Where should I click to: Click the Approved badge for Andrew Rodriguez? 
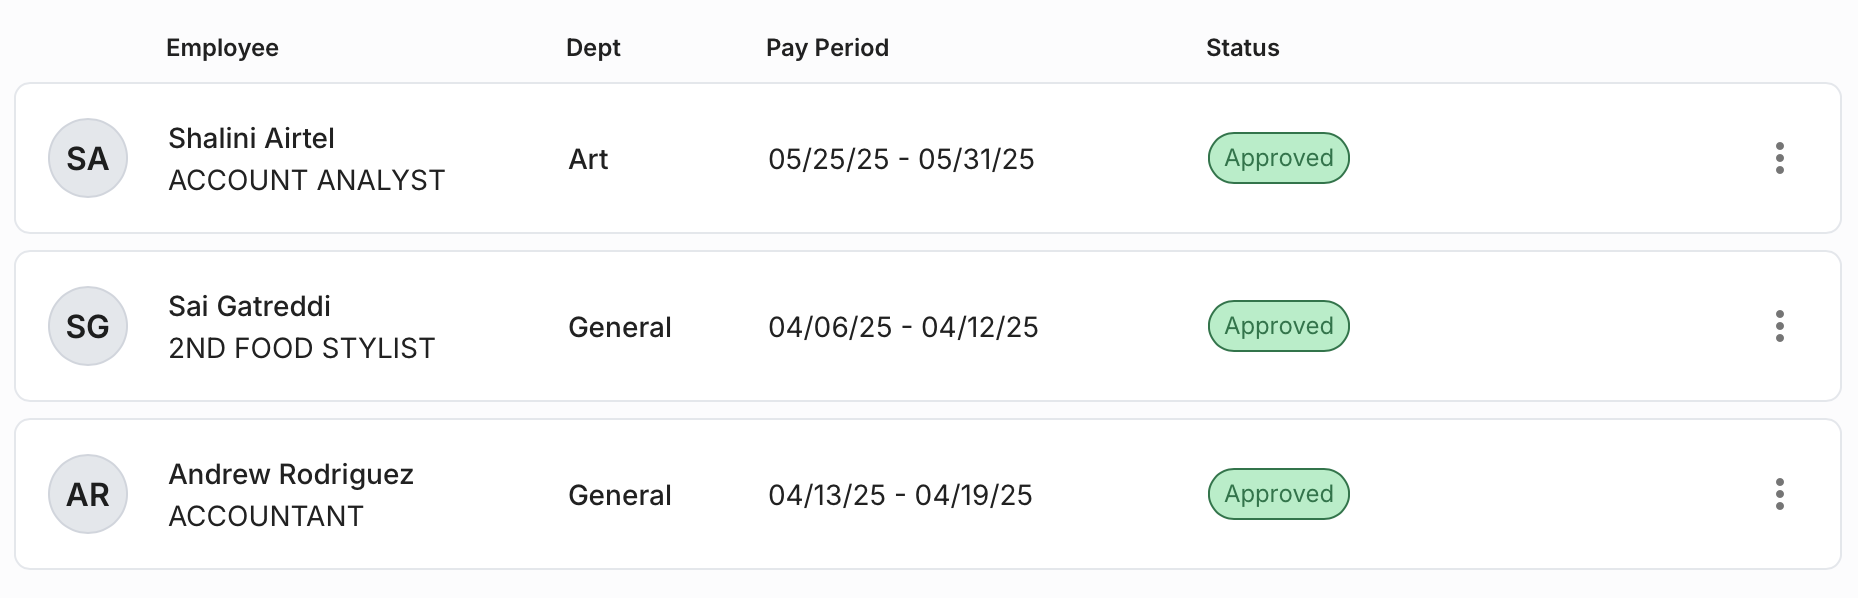point(1279,494)
